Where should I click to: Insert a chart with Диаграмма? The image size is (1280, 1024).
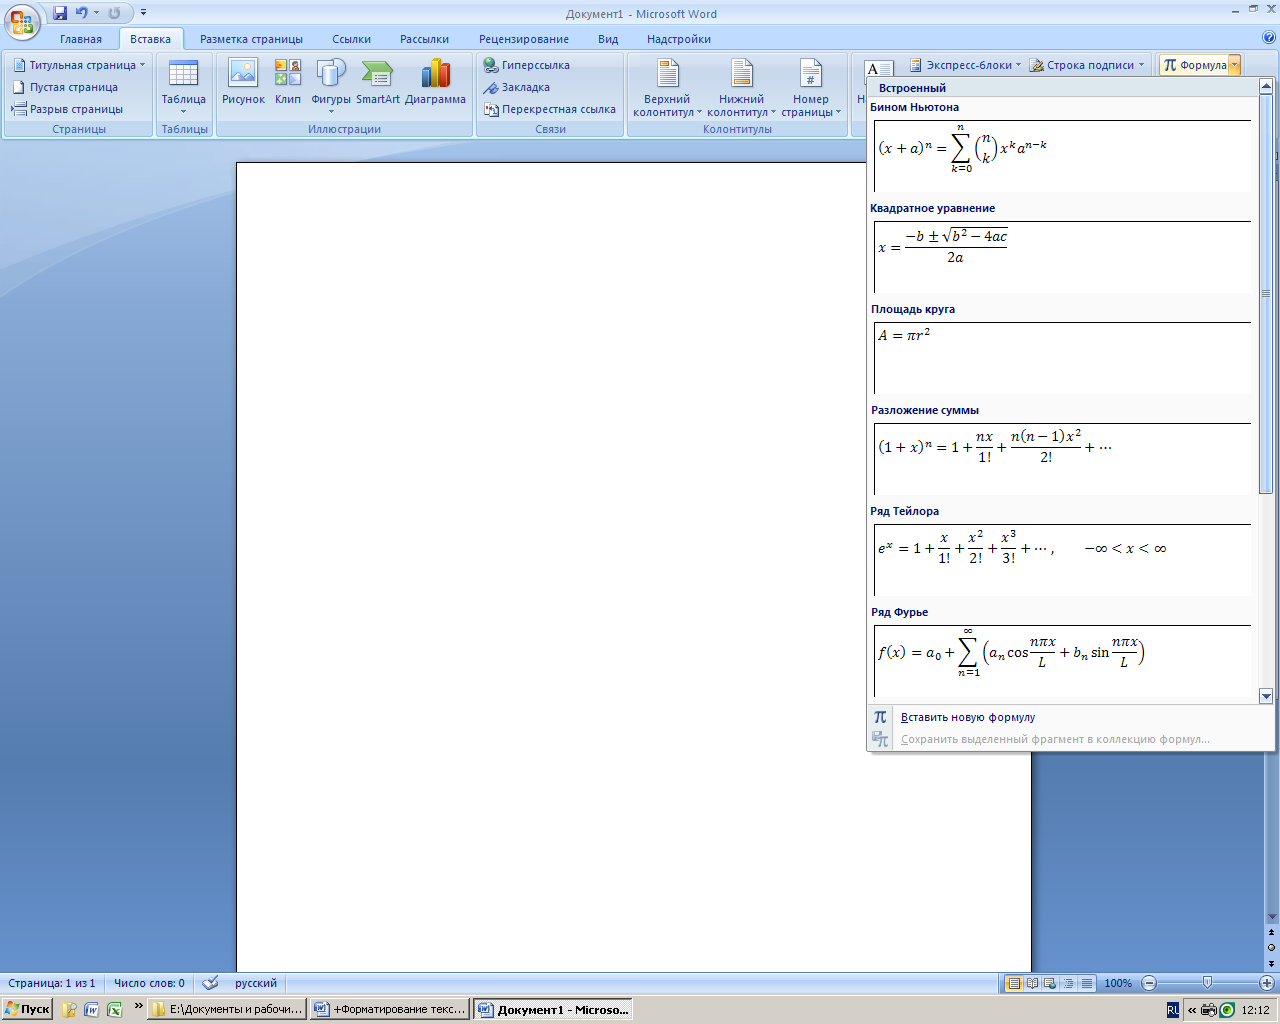435,82
